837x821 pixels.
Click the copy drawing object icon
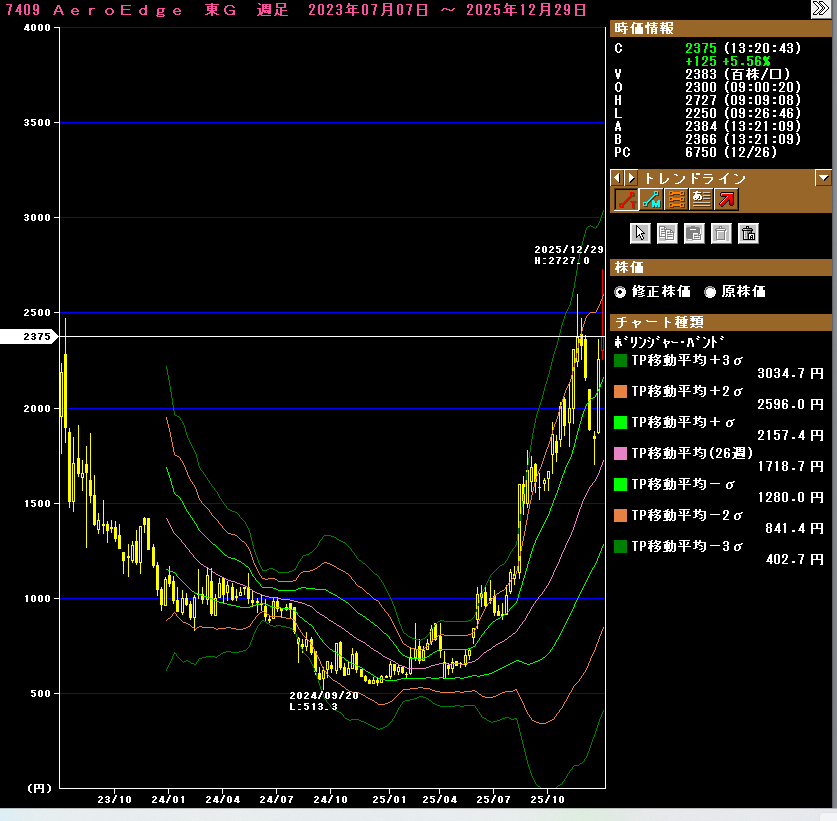(667, 233)
